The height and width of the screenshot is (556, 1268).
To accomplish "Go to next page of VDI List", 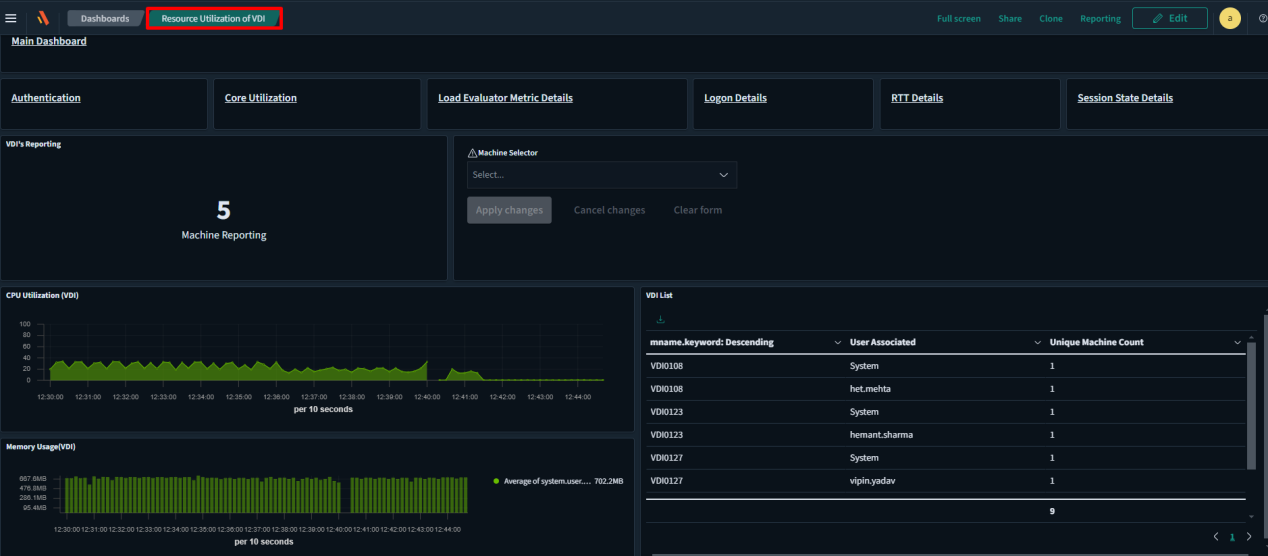I will pyautogui.click(x=1248, y=537).
